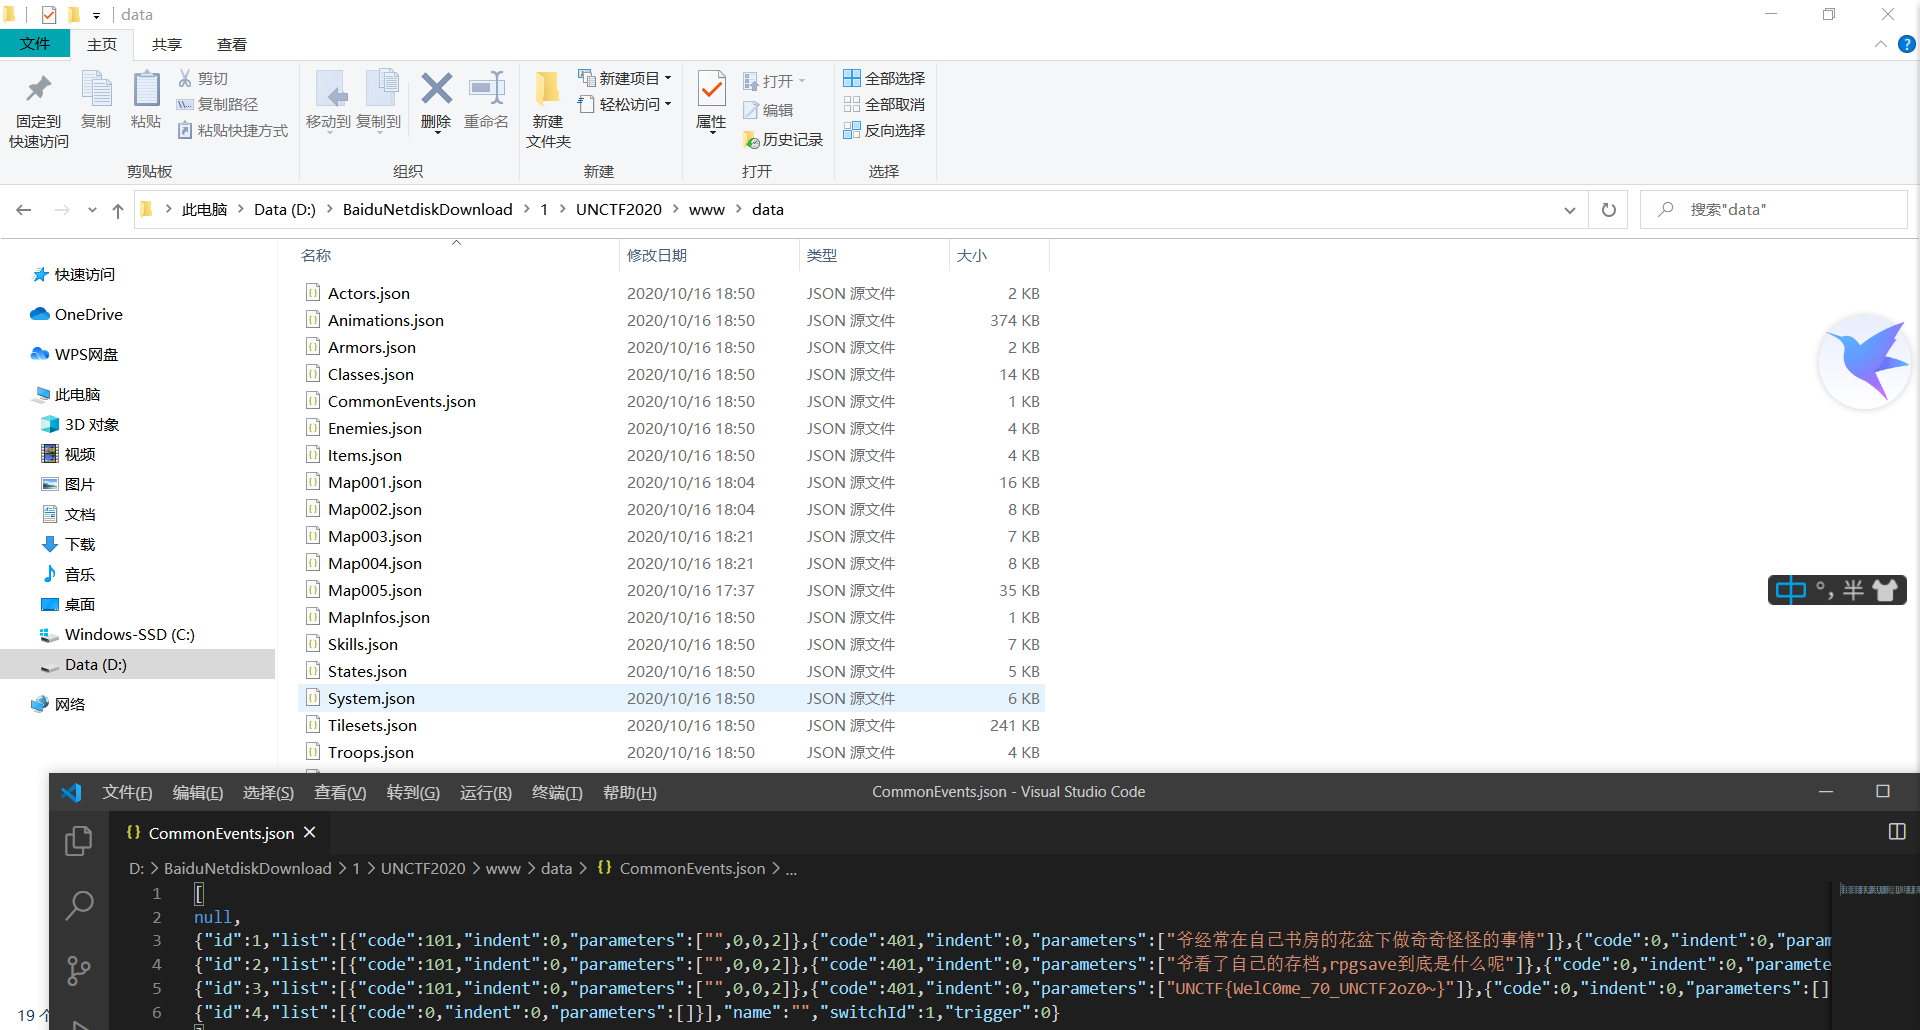Click the Paste clipboard icon
Image resolution: width=1920 pixels, height=1030 pixels.
146,100
